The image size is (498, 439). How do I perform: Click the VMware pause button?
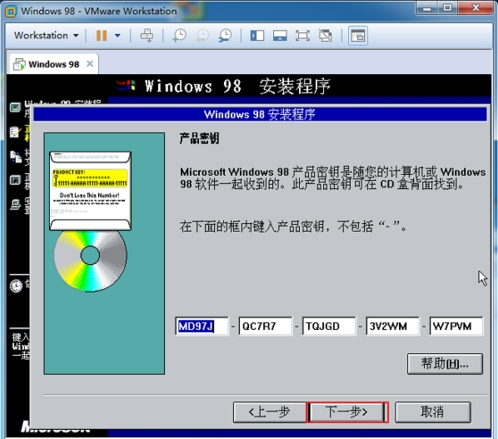[x=101, y=35]
